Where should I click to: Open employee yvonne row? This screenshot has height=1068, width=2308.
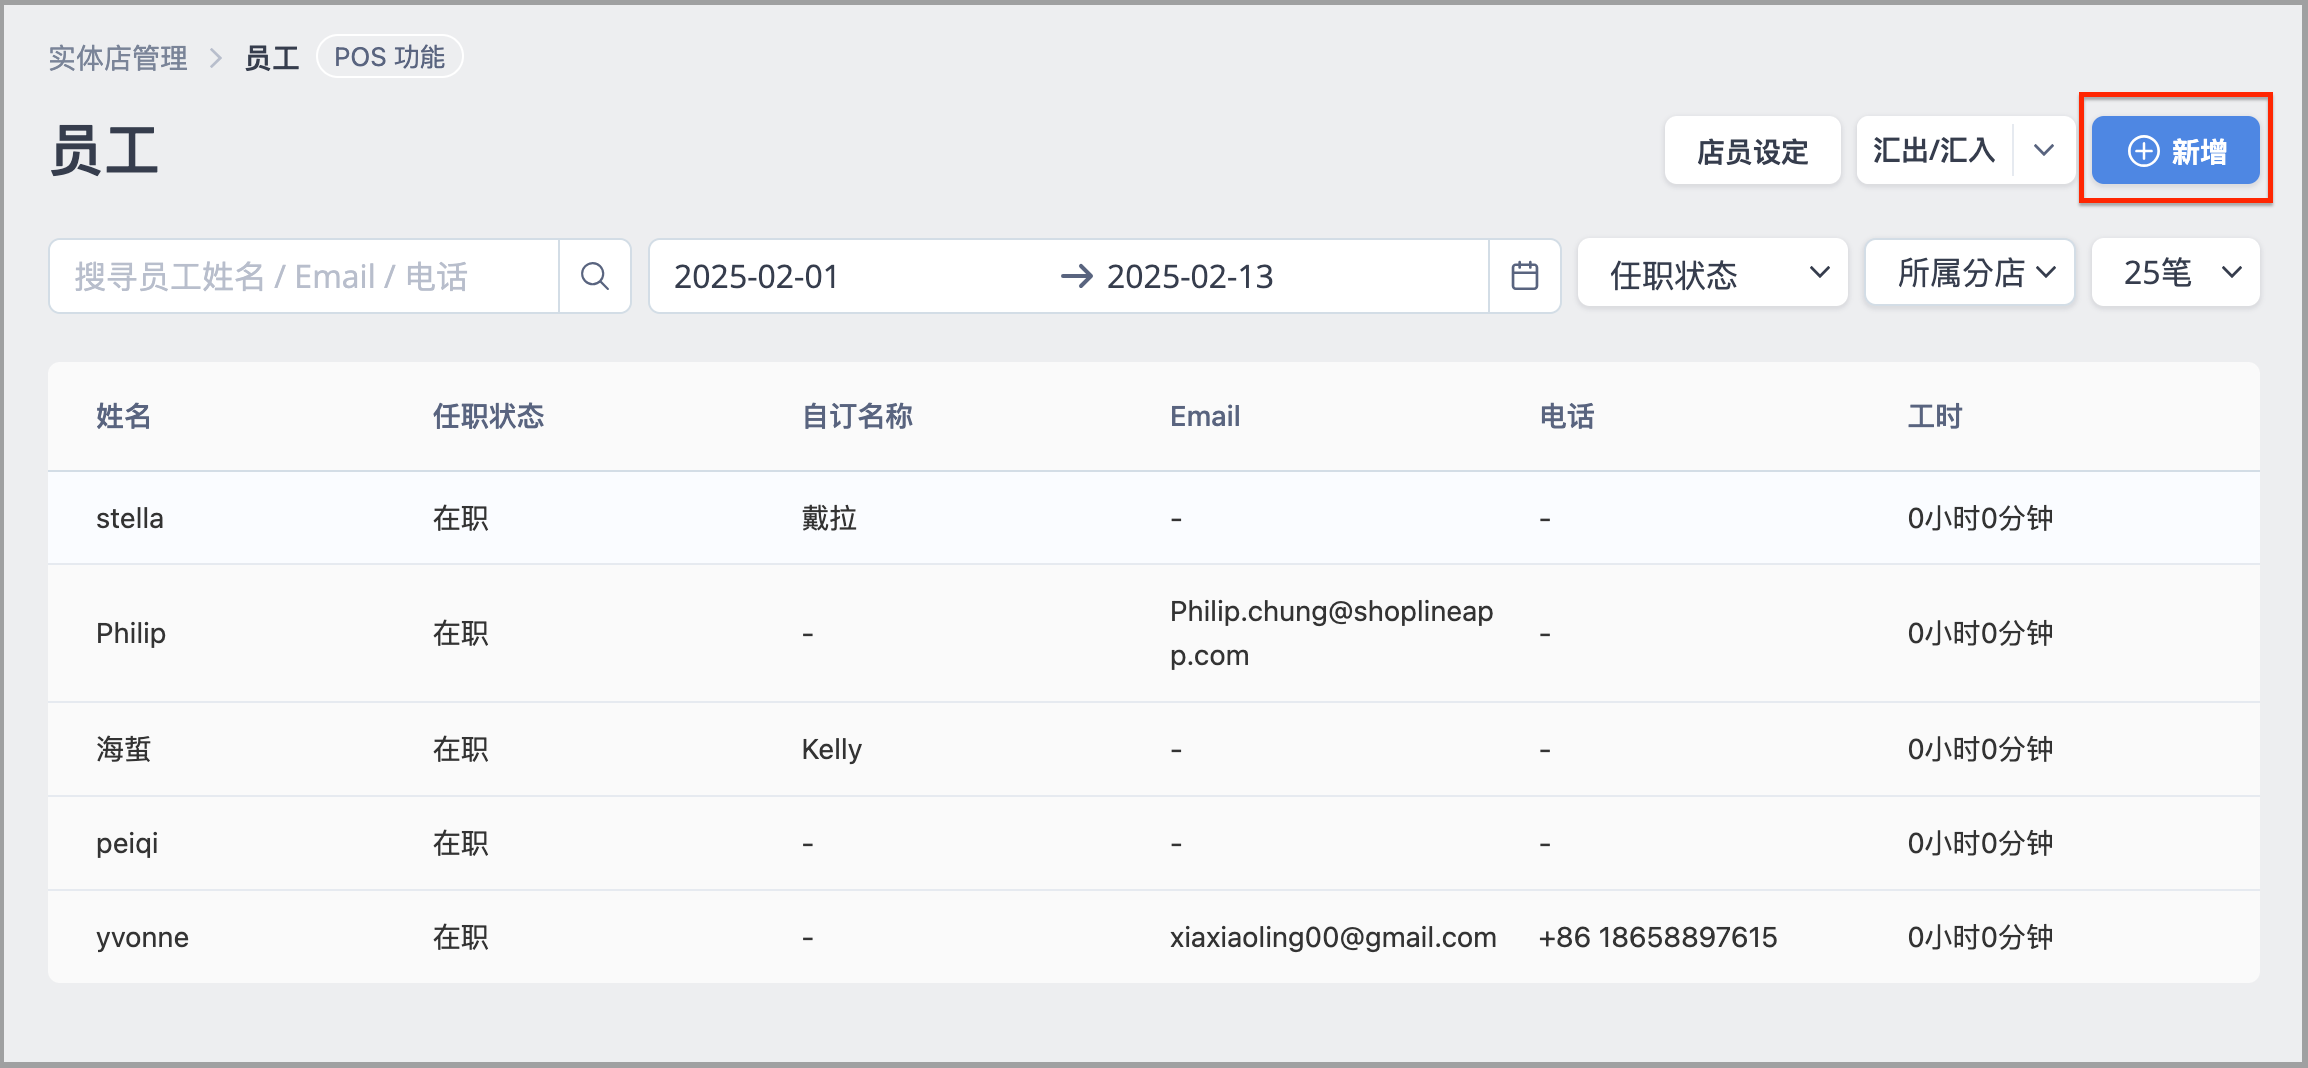tap(1154, 937)
